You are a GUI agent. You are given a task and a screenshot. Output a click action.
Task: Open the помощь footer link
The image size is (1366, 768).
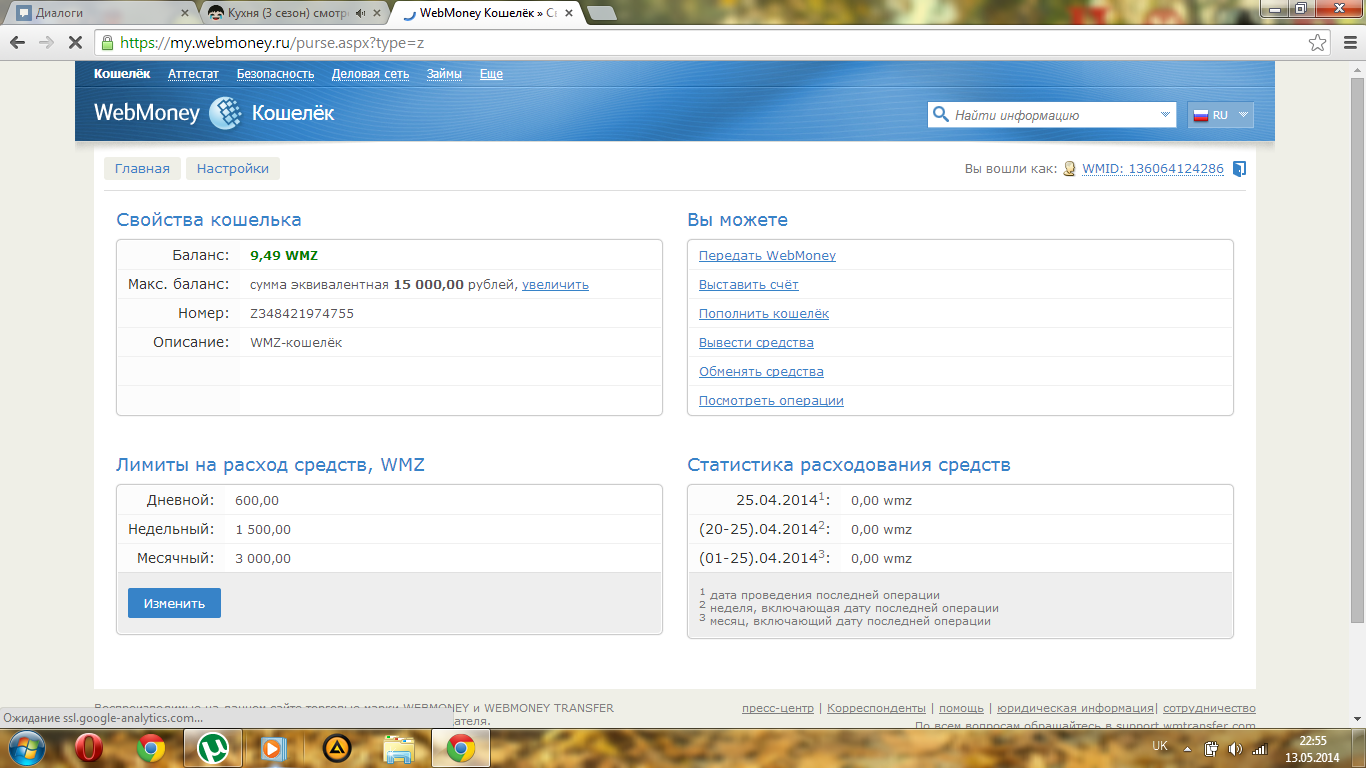click(961, 708)
